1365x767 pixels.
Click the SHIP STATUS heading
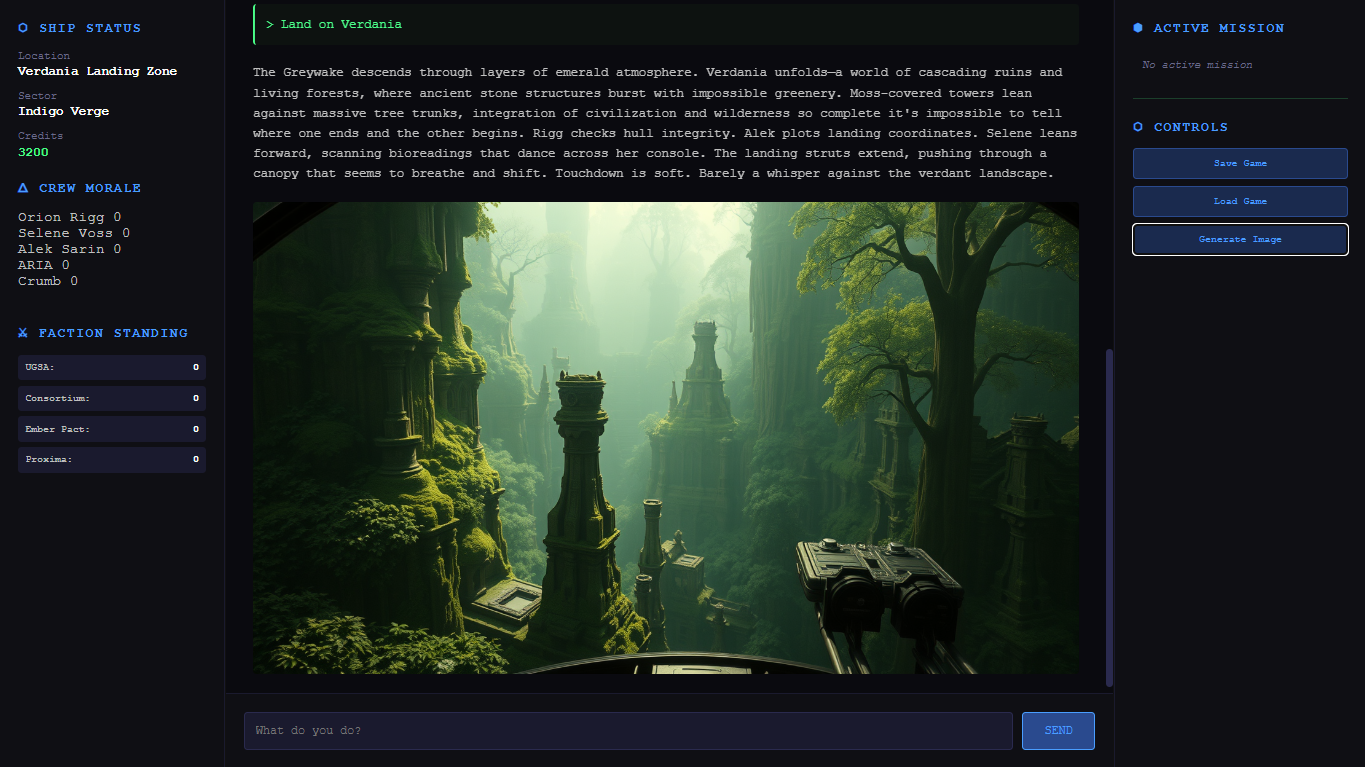point(90,28)
